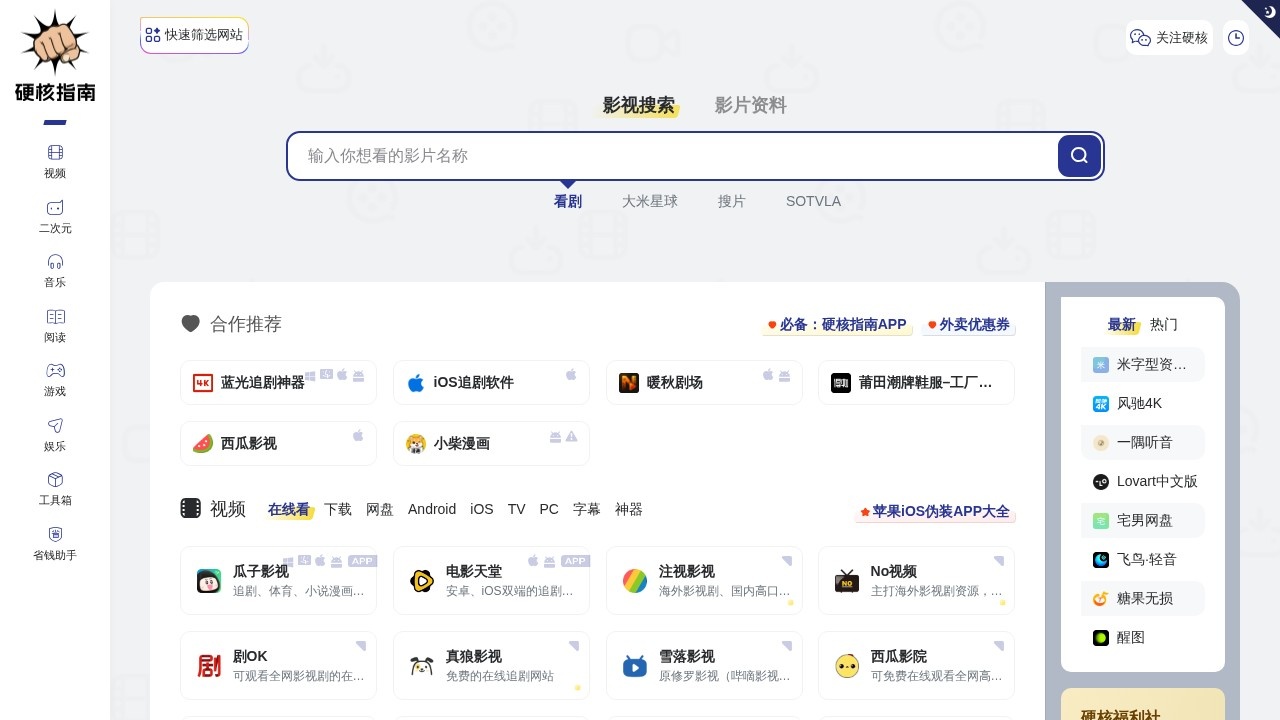Open 必备：硬核指南APP link
This screenshot has height=720, width=1280.
point(837,325)
